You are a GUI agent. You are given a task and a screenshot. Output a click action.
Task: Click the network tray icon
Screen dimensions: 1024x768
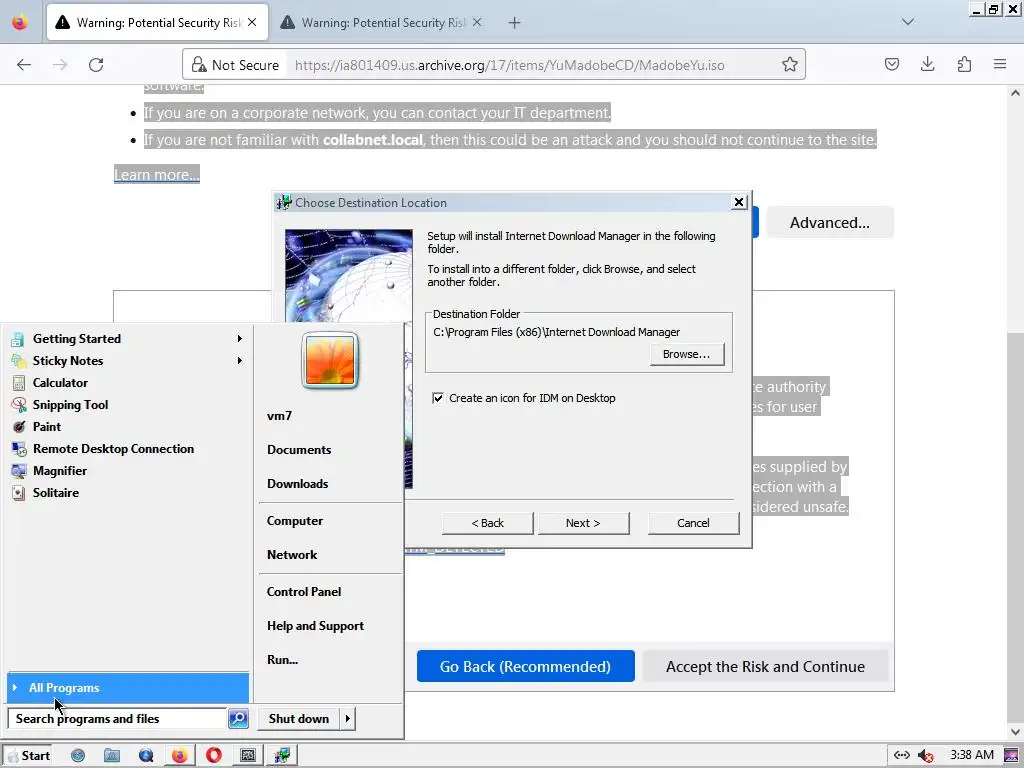click(x=902, y=755)
